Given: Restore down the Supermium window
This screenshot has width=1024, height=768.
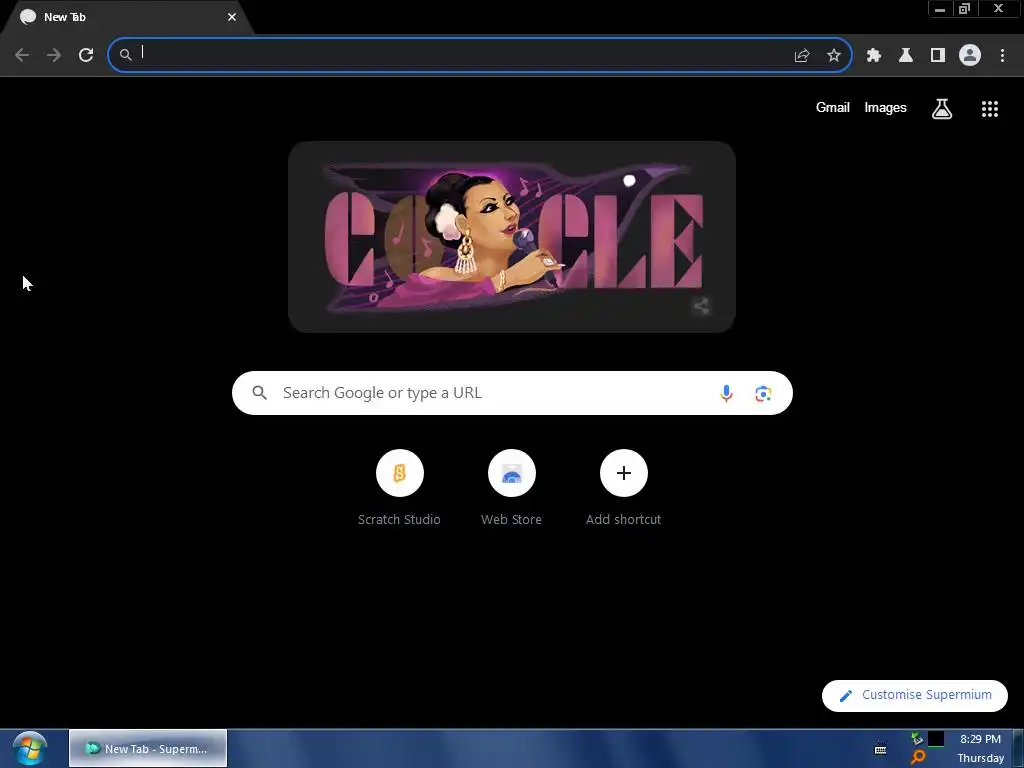Looking at the screenshot, I should [964, 9].
